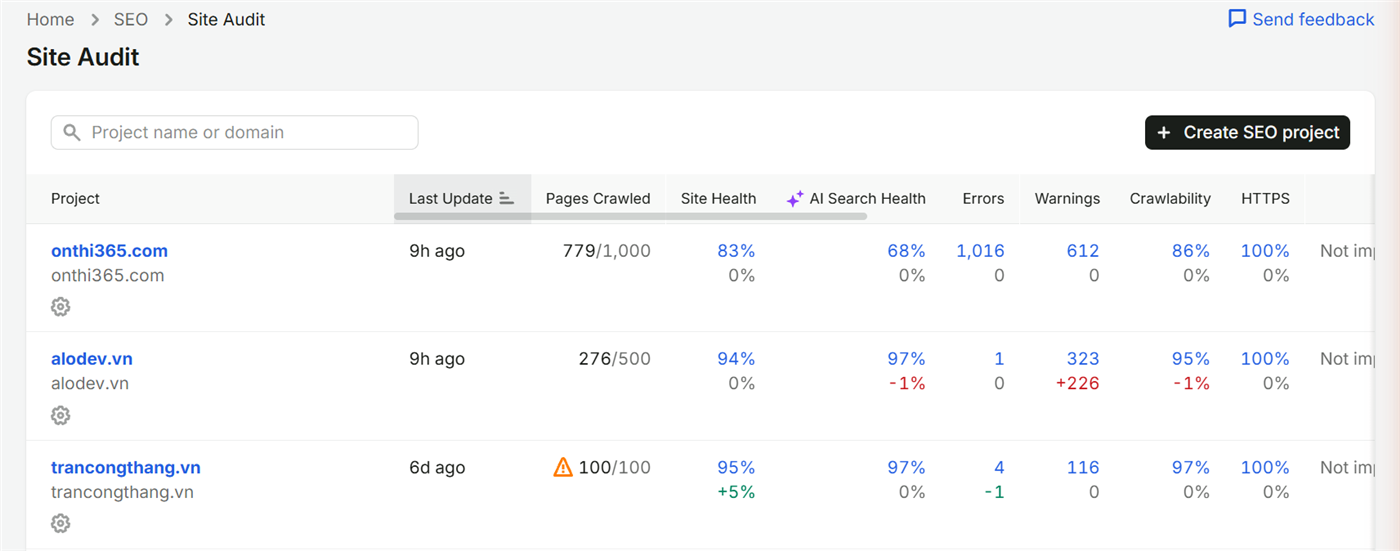
Task: Go to SEO breadcrumb
Action: click(x=131, y=19)
